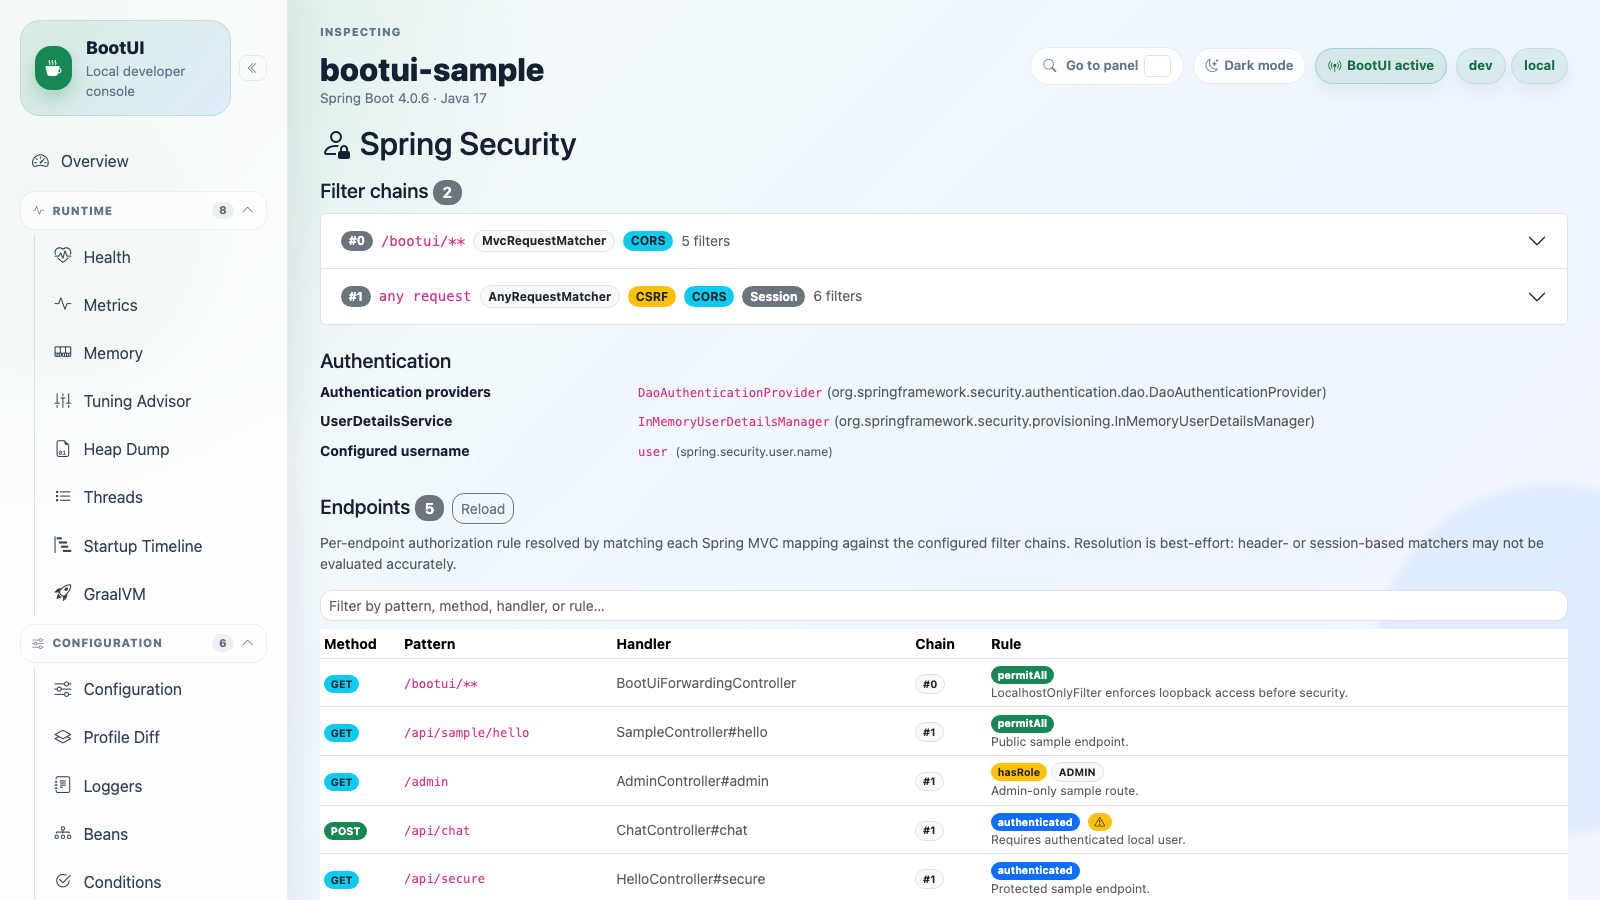The height and width of the screenshot is (900, 1600).
Task: Click the Health heartbeat icon
Action: click(x=63, y=256)
